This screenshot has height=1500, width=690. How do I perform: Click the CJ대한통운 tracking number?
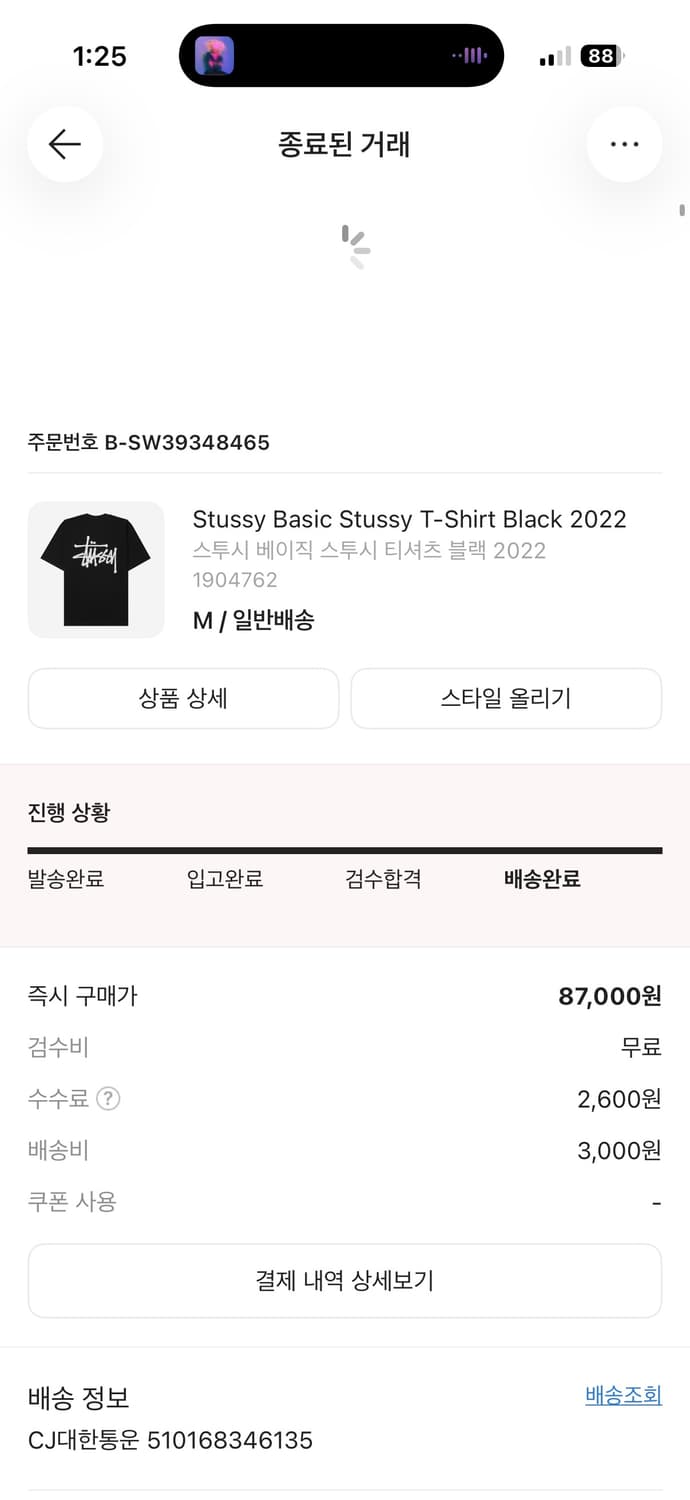170,1440
